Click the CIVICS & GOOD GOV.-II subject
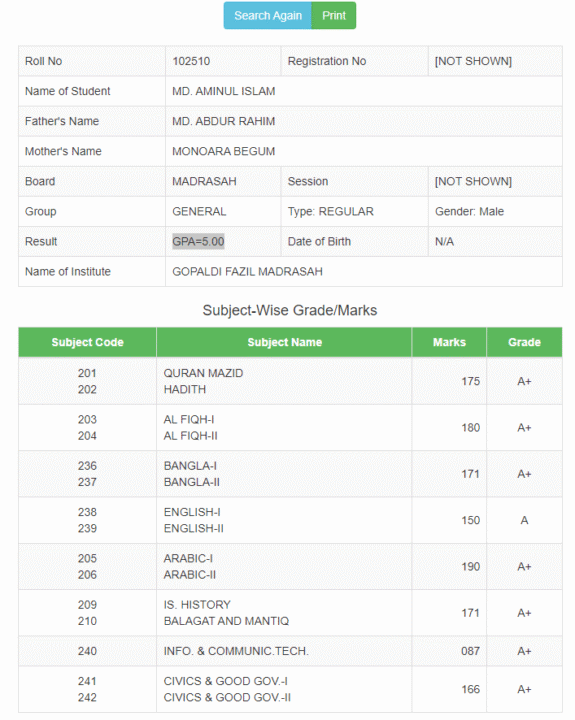 (227, 698)
